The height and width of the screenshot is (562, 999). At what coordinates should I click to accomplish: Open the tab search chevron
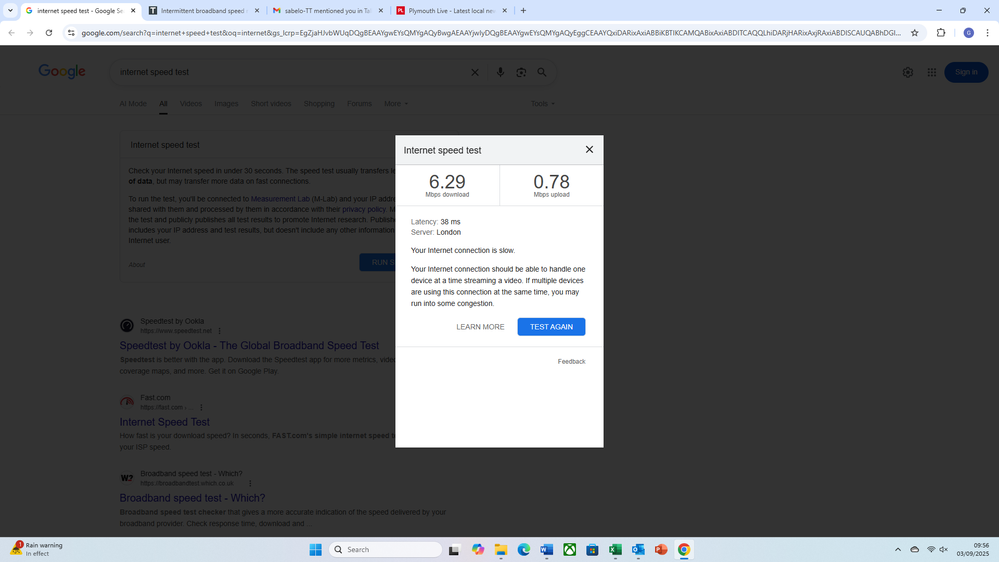(10, 10)
